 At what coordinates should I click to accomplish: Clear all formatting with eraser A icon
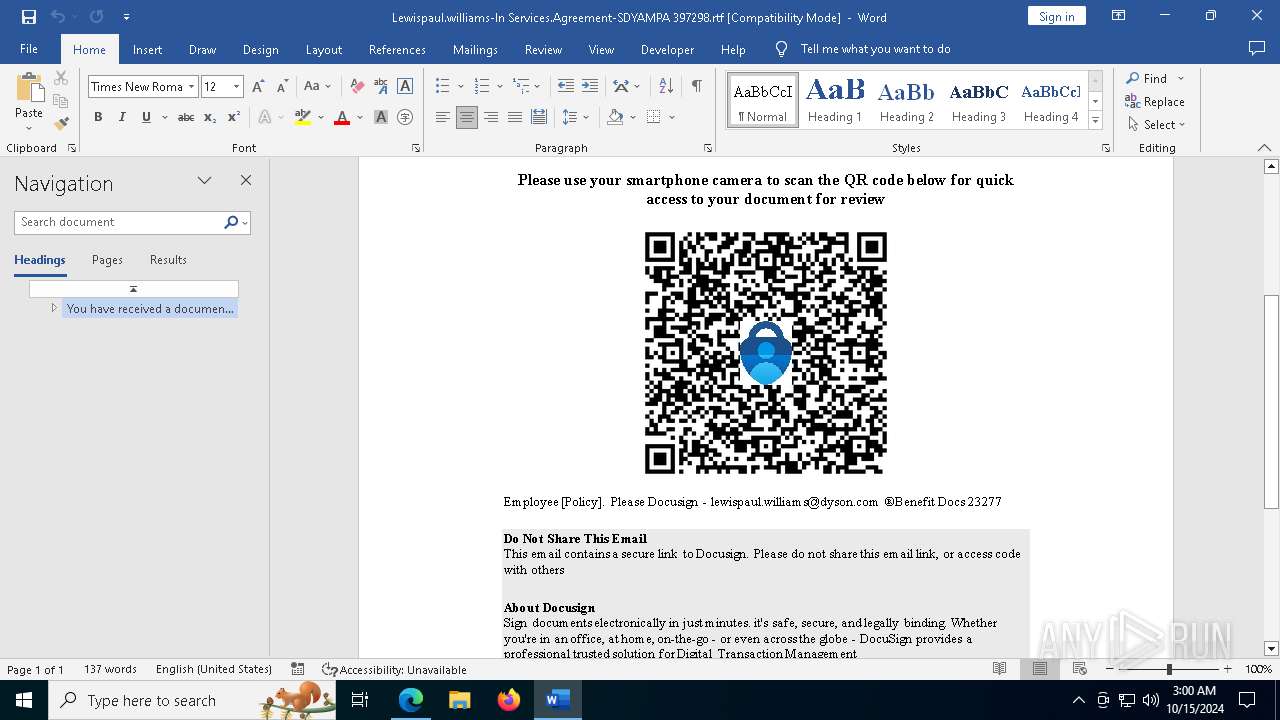[x=357, y=86]
